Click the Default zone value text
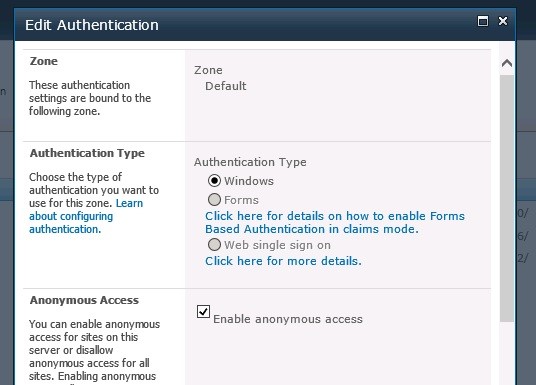The width and height of the screenshot is (536, 385). tap(226, 86)
